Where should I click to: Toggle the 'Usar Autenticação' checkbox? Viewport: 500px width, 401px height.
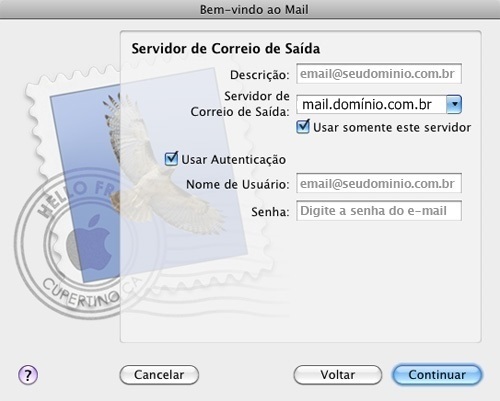tap(171, 159)
